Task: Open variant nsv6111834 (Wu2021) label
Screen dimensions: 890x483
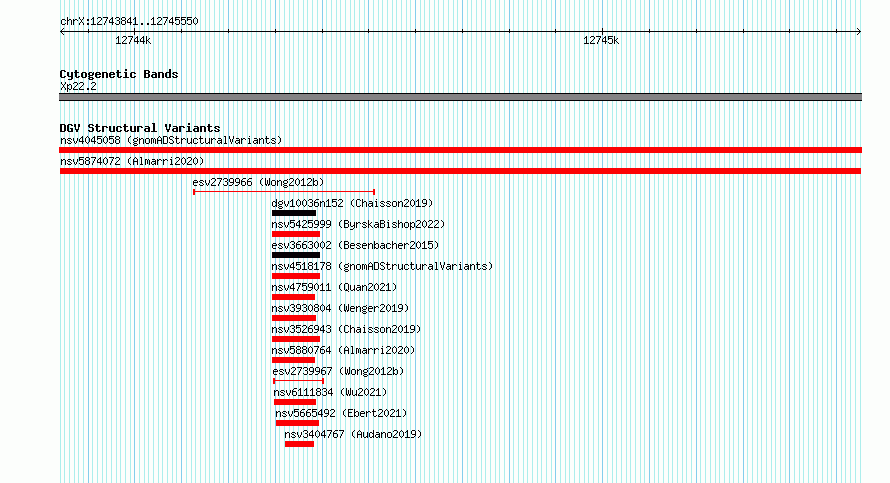Action: coord(330,392)
